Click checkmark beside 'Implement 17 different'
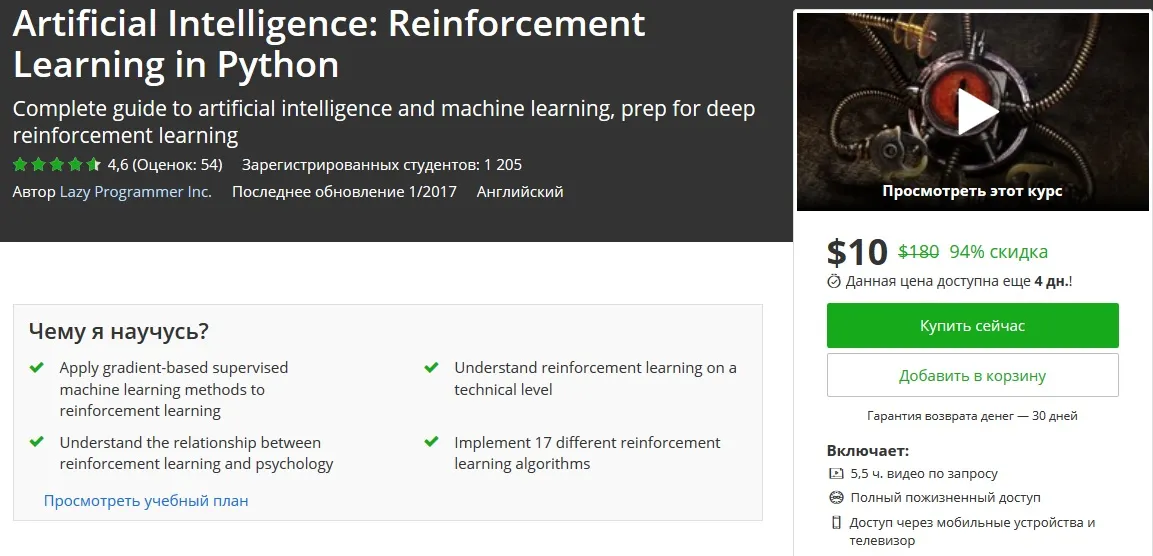The width and height of the screenshot is (1153, 556). (x=432, y=442)
